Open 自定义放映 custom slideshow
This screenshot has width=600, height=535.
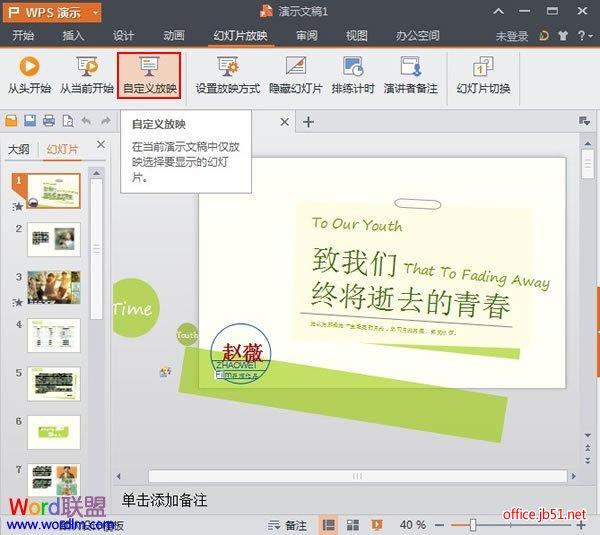149,75
